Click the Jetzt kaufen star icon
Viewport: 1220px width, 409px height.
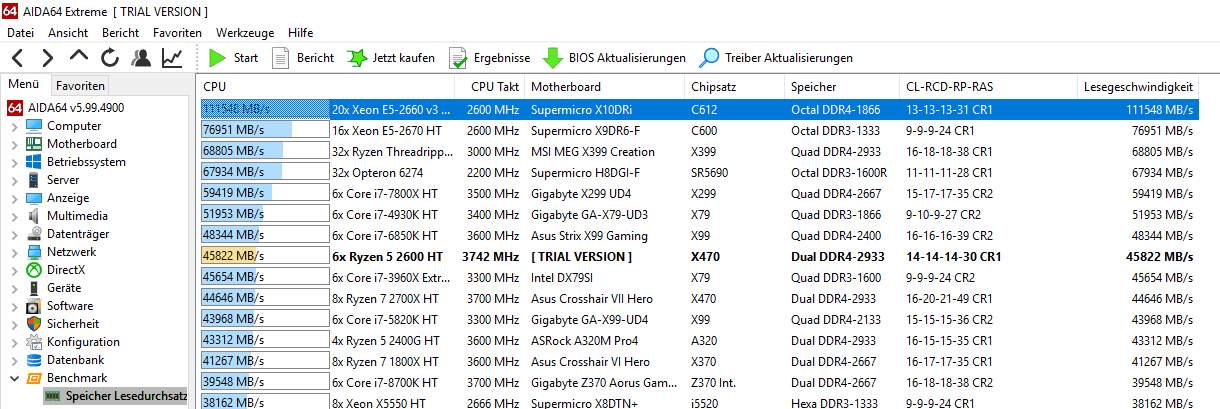pos(357,58)
